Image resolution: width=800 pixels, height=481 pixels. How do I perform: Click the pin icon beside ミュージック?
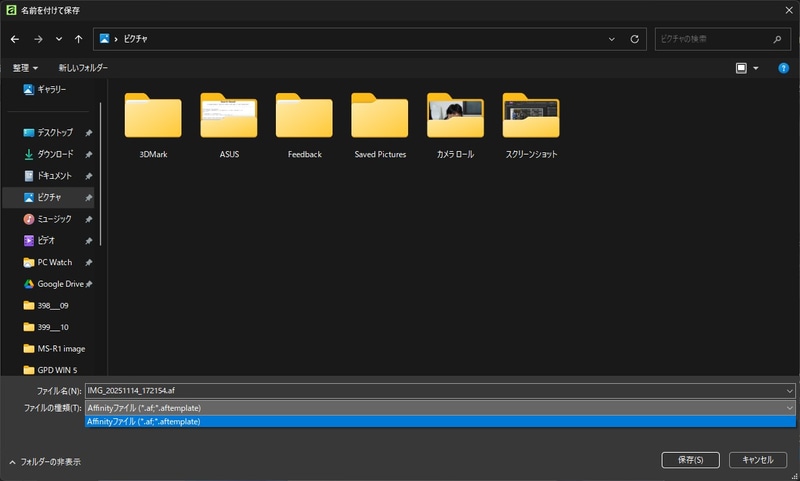[89, 219]
